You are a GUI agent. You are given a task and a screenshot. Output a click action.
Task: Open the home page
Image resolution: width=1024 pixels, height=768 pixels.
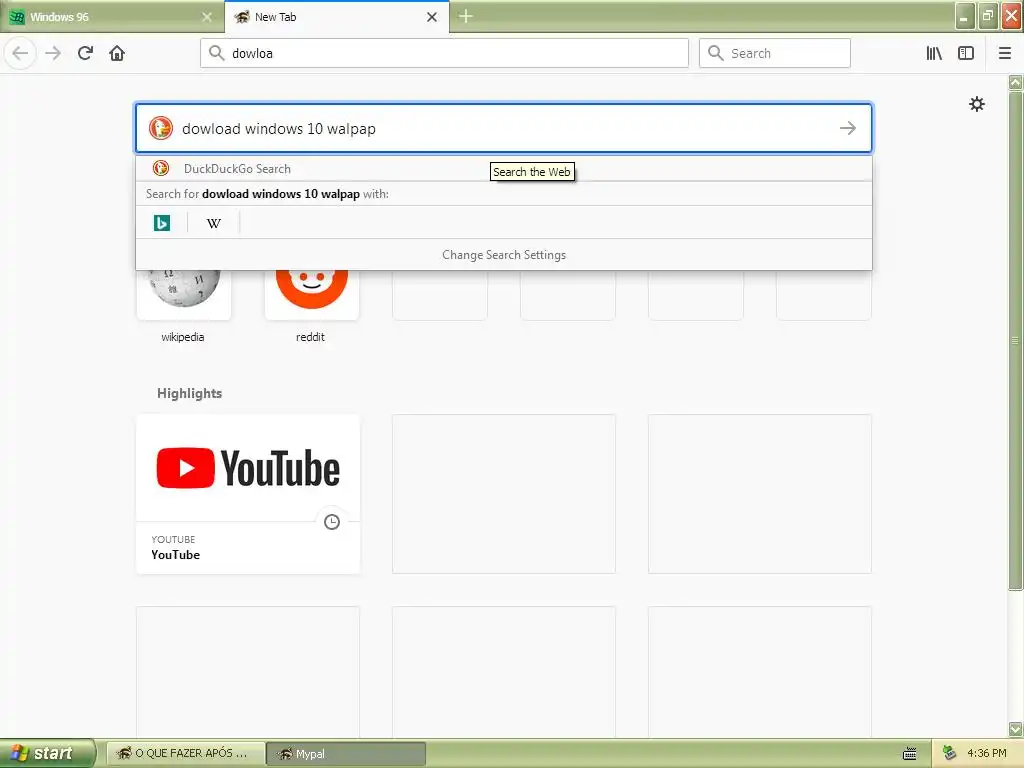(x=117, y=53)
